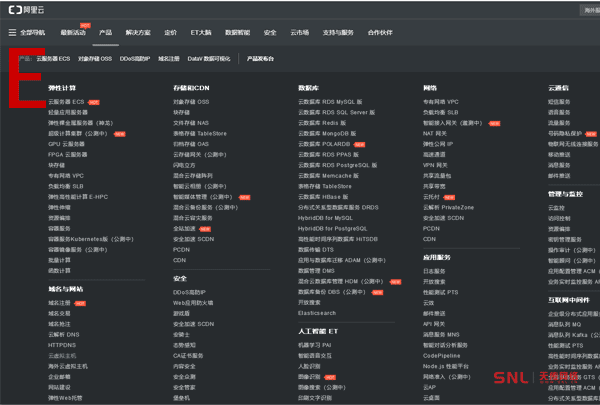The width and height of the screenshot is (600, 405).
Task: Open 态势感知 link
Action: [184, 345]
